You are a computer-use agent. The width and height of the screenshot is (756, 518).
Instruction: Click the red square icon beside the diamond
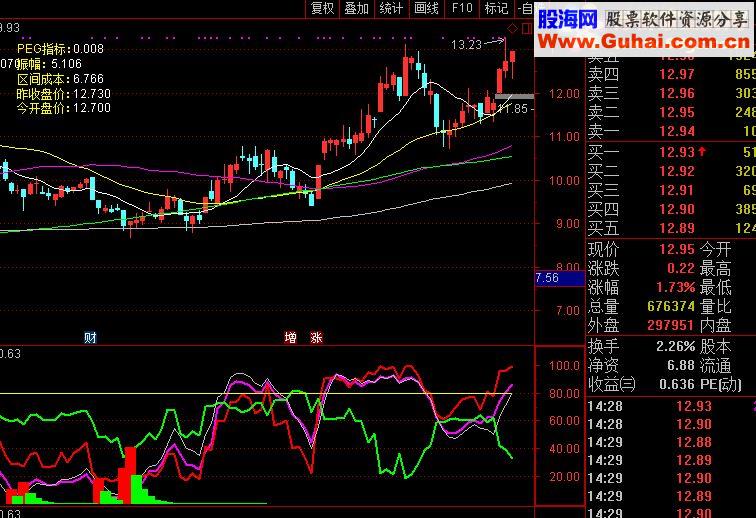tap(527, 29)
